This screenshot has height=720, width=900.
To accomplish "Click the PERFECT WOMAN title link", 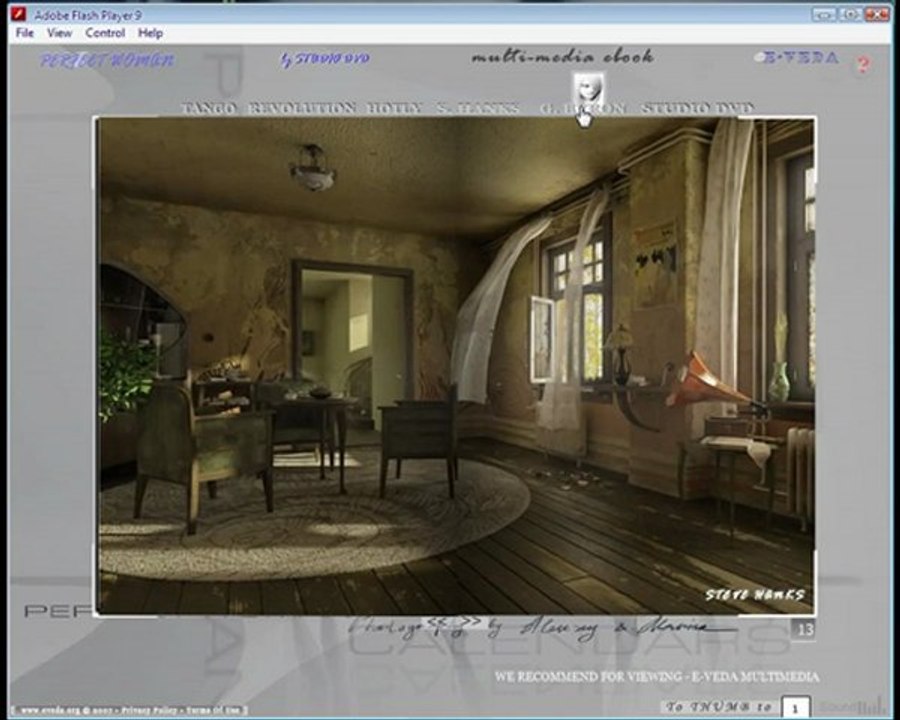I will [x=107, y=60].
